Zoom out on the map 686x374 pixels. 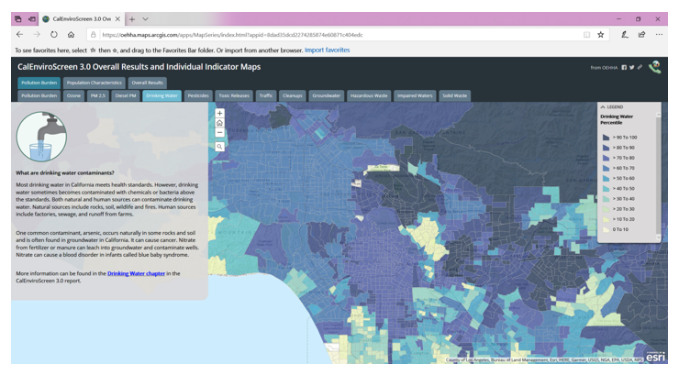point(220,133)
